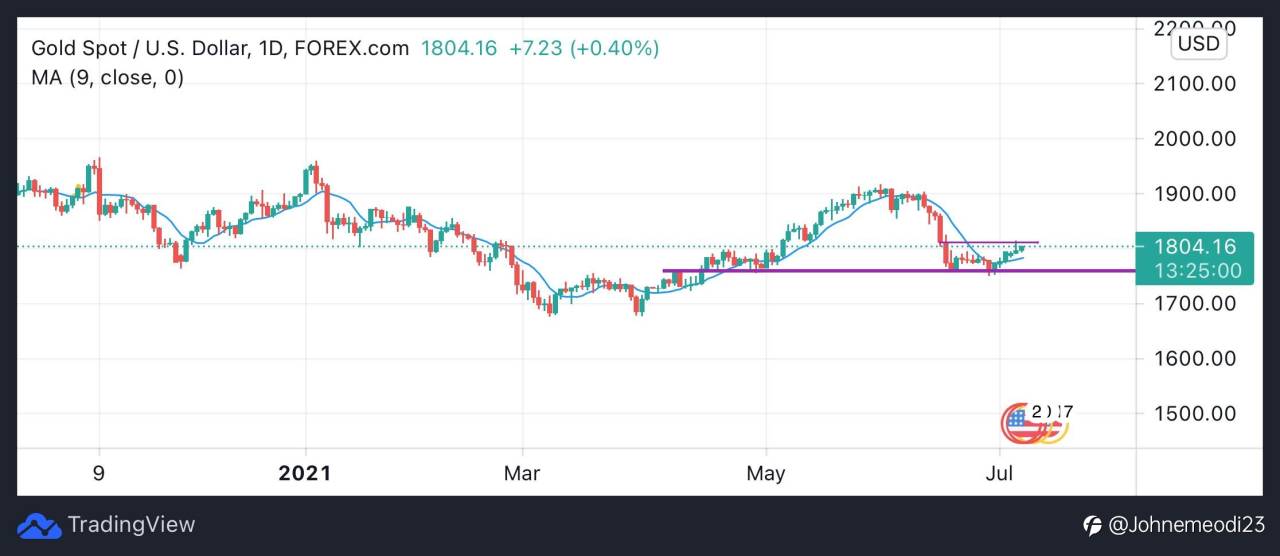The height and width of the screenshot is (556, 1280).
Task: Click the icon beside @Johnemeodi23
Action: (x=1092, y=525)
